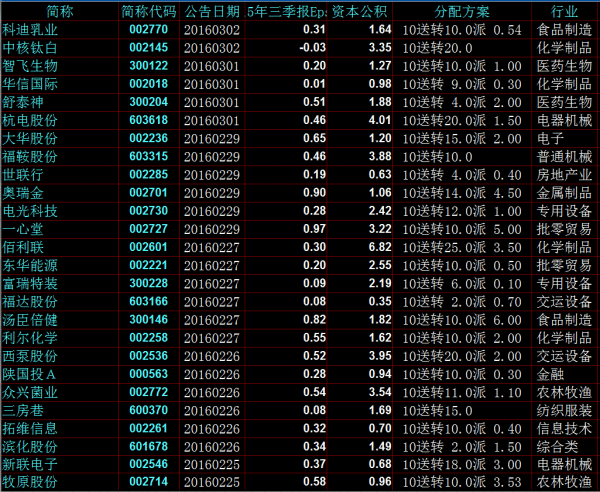Click stock code 000563
This screenshot has width=600, height=492.
pos(148,374)
